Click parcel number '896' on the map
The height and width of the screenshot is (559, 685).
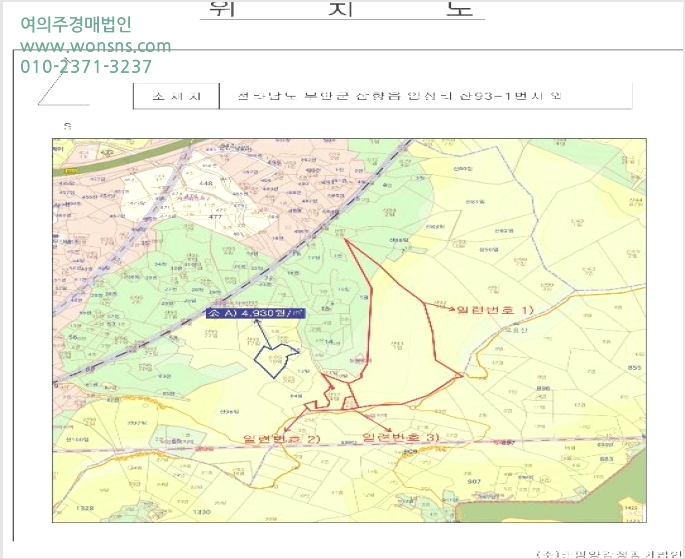[x=543, y=388]
